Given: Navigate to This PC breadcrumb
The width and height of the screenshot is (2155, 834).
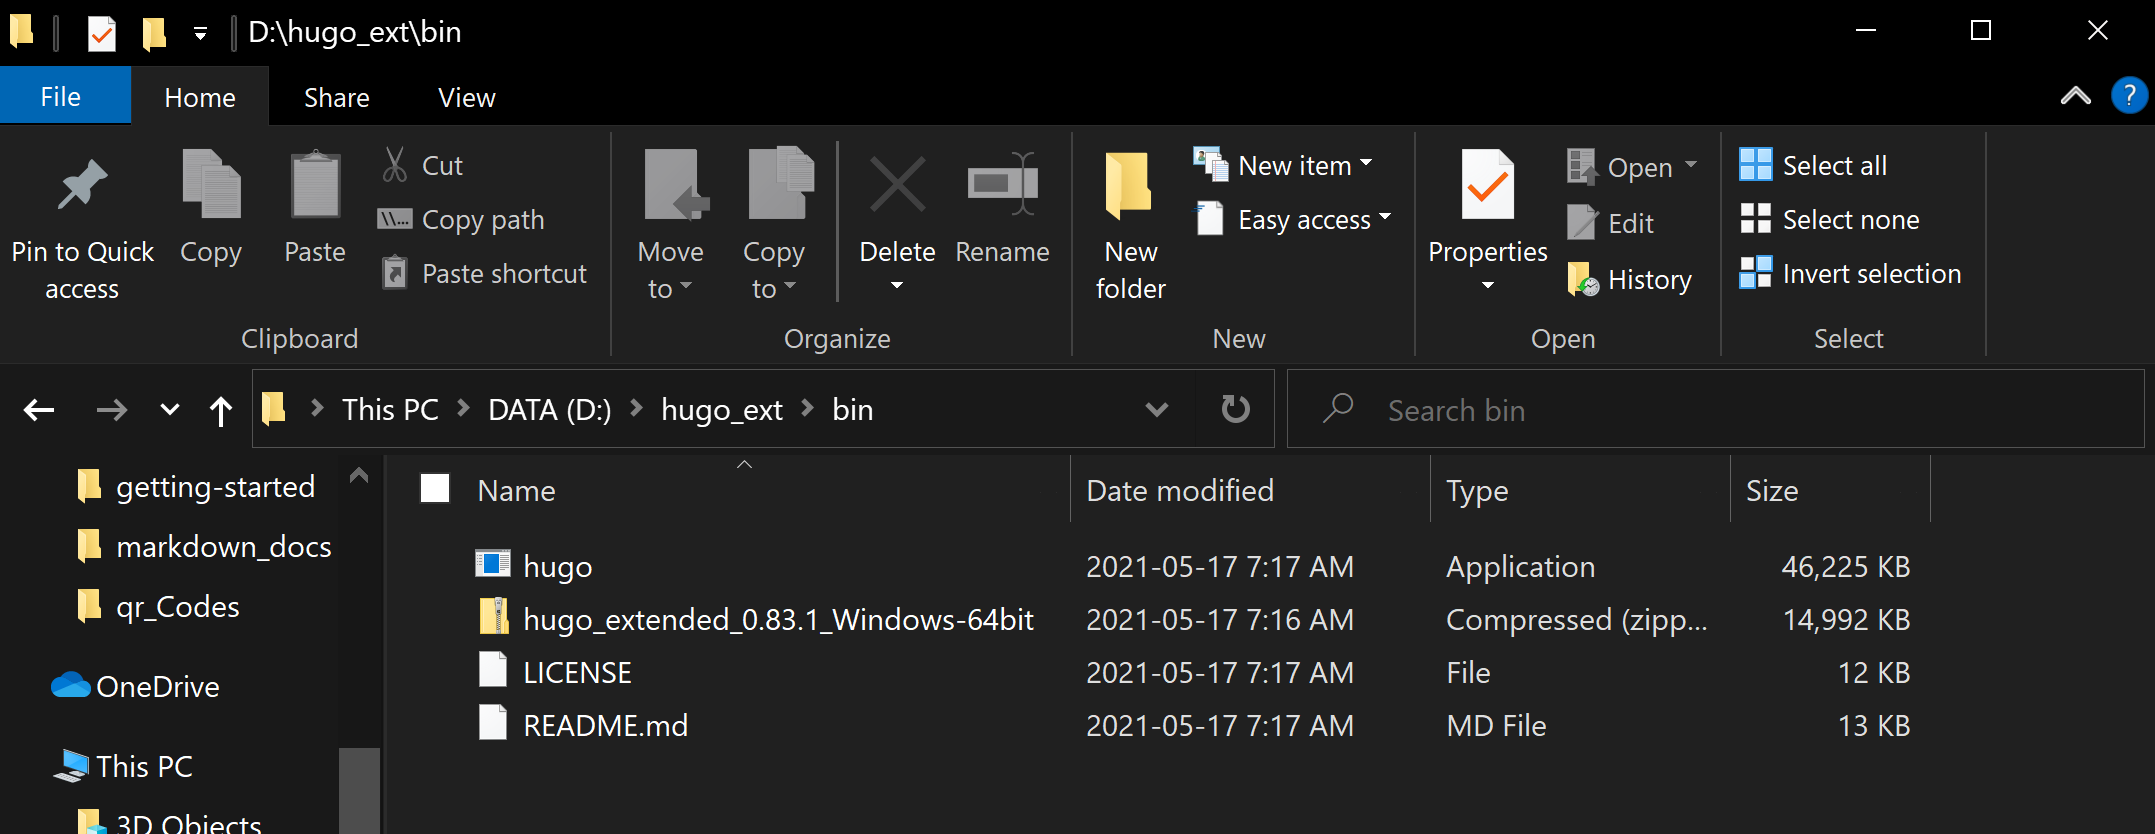Looking at the screenshot, I should point(390,409).
